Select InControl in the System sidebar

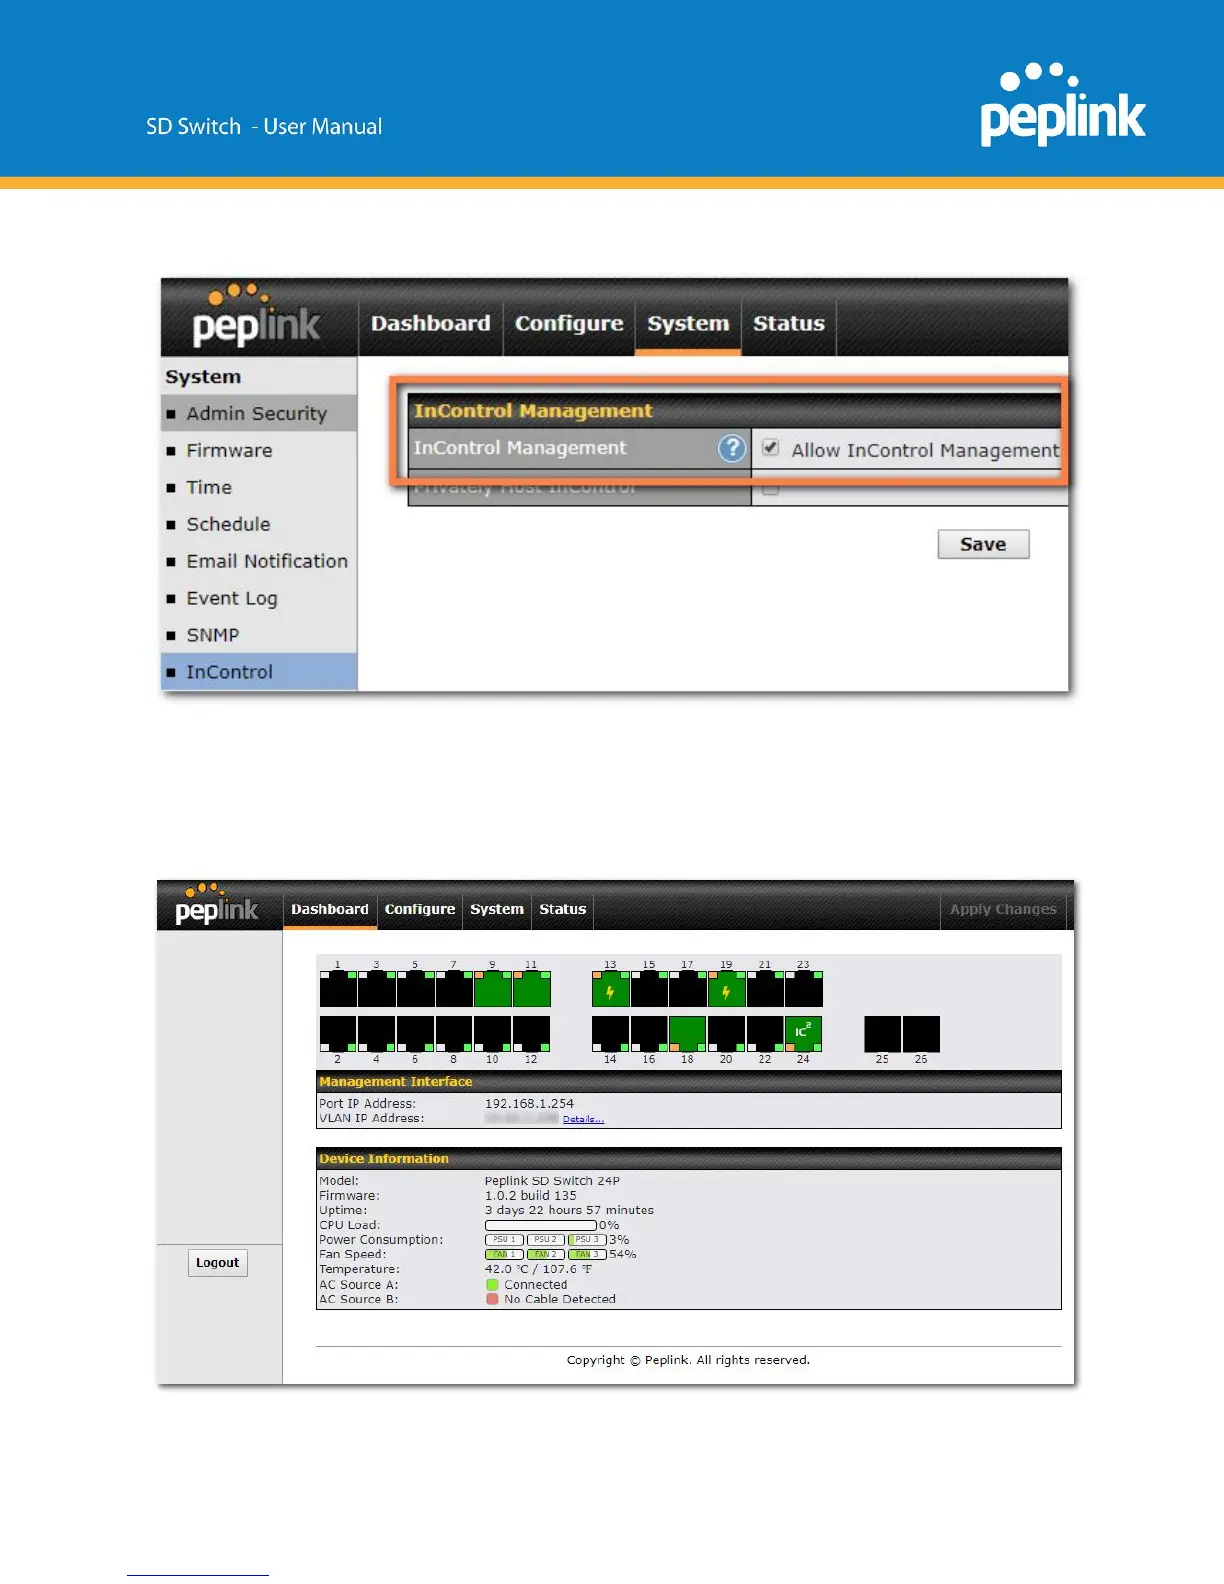pos(259,672)
